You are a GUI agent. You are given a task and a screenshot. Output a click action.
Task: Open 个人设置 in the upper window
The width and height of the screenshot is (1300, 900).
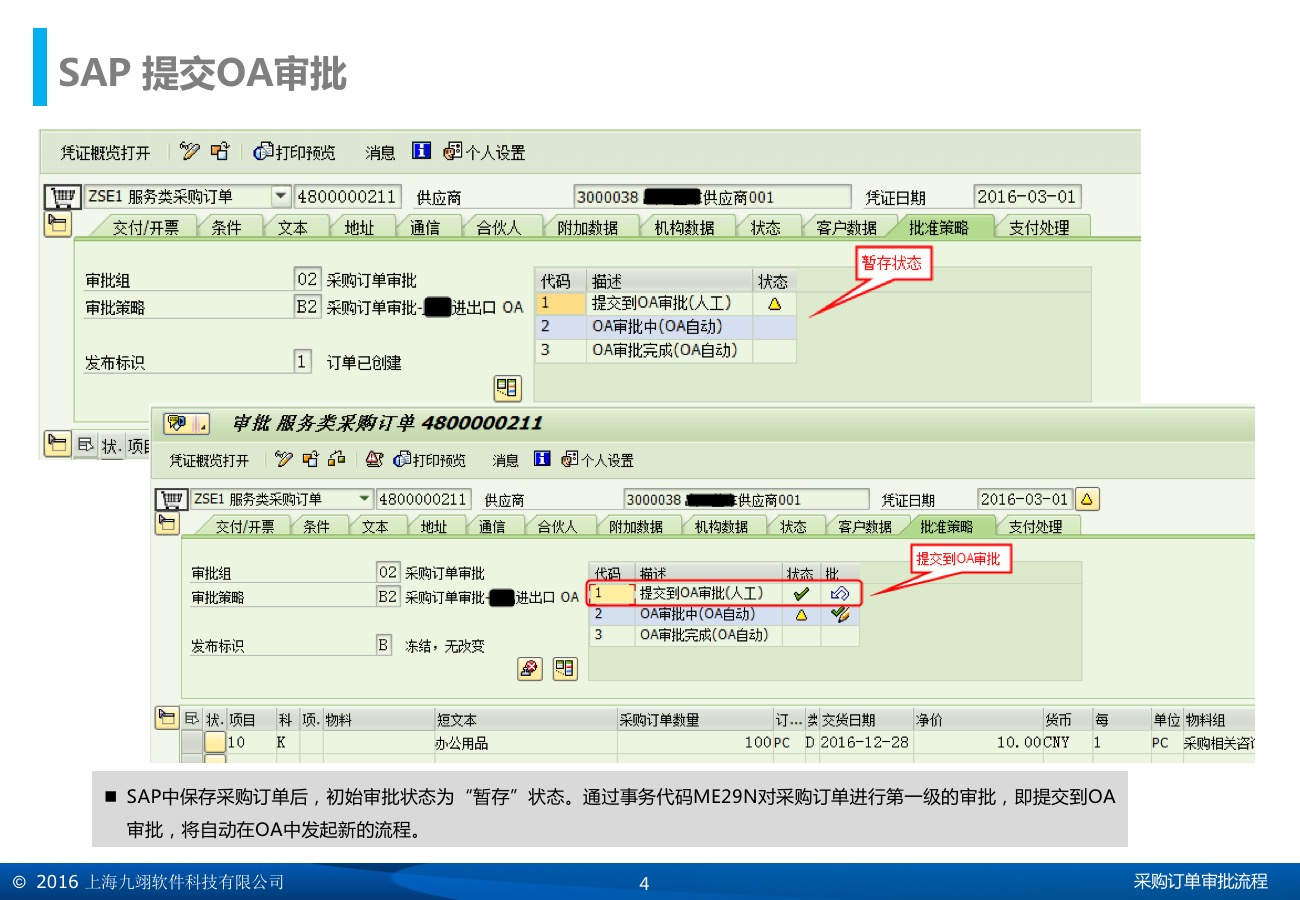(x=485, y=152)
